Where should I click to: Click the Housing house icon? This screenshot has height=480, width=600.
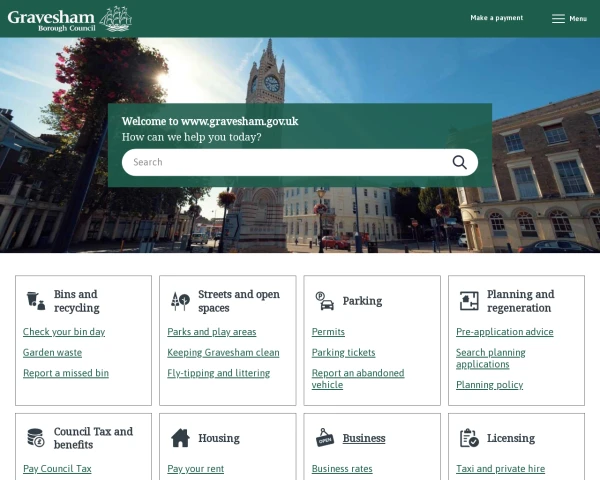[x=180, y=438]
